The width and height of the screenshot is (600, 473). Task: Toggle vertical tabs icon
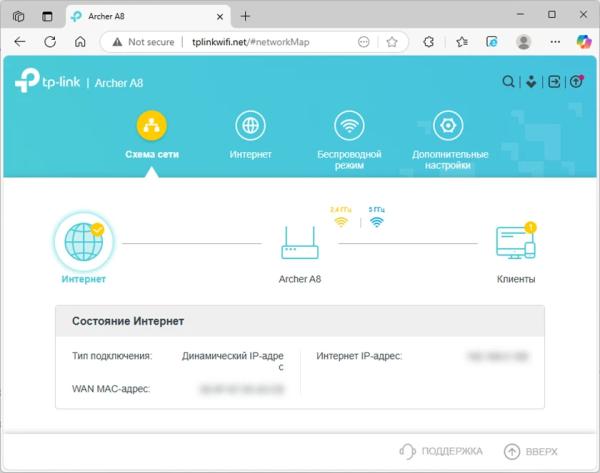[x=47, y=16]
